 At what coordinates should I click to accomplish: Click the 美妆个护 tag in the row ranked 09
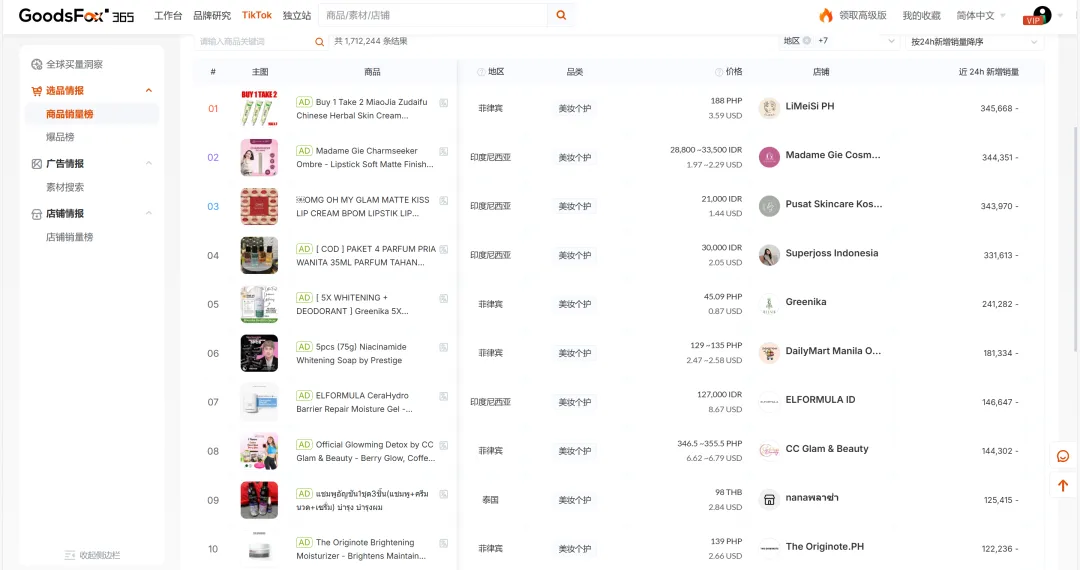click(x=574, y=500)
